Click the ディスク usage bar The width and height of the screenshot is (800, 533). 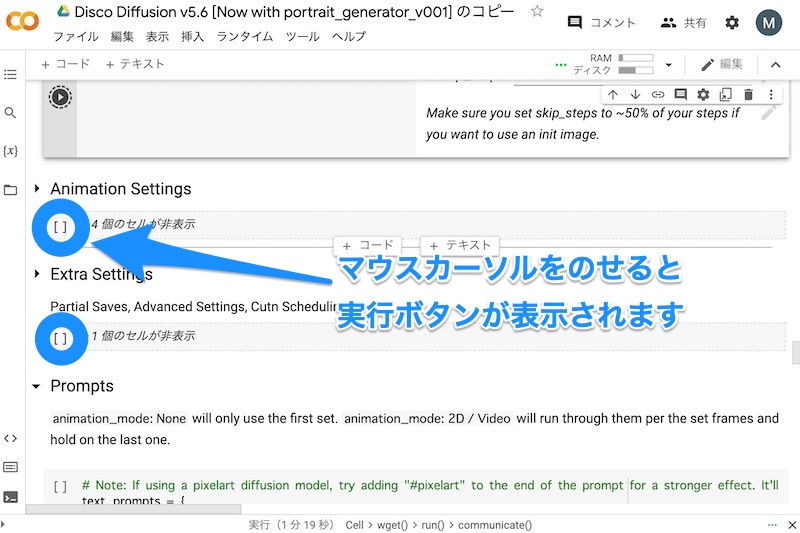(x=636, y=70)
